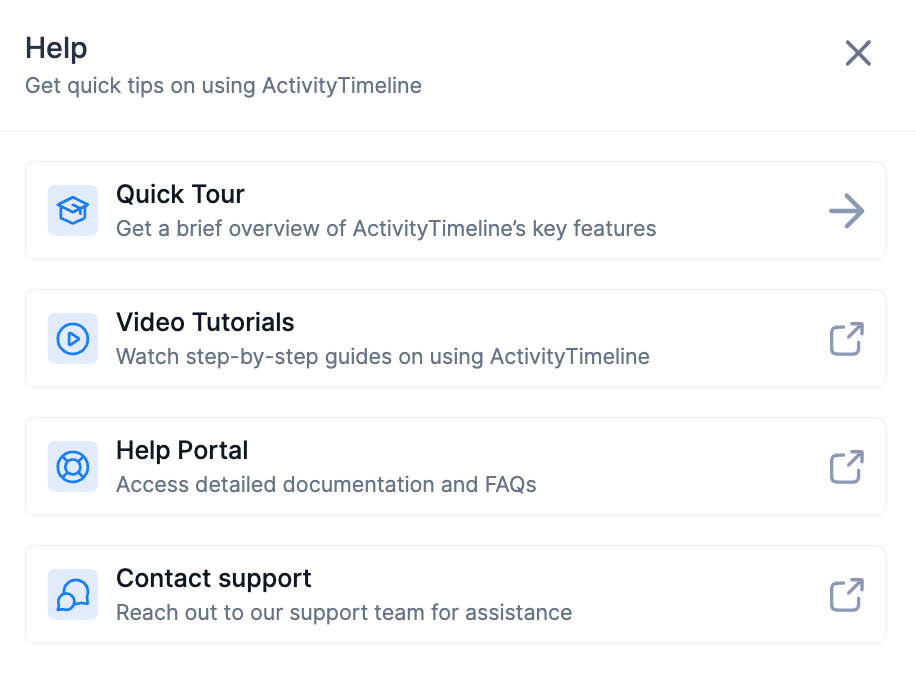Click "Watch step-by-step guides" description text

pyautogui.click(x=383, y=356)
